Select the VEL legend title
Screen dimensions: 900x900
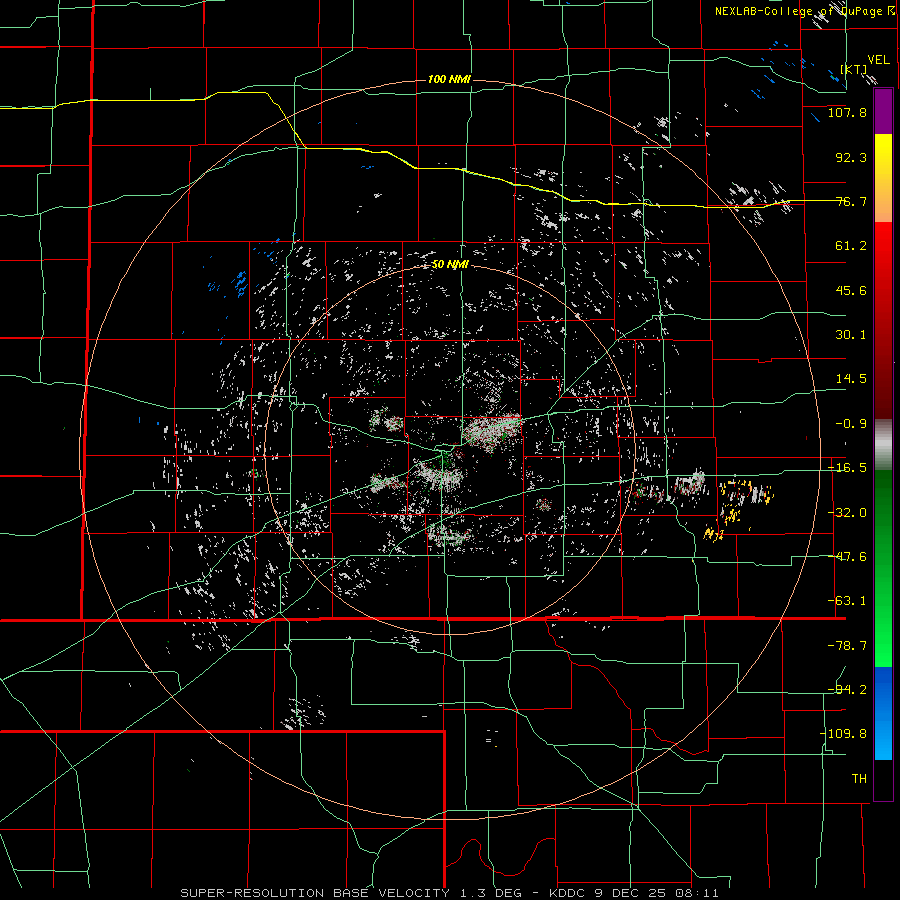click(x=878, y=60)
